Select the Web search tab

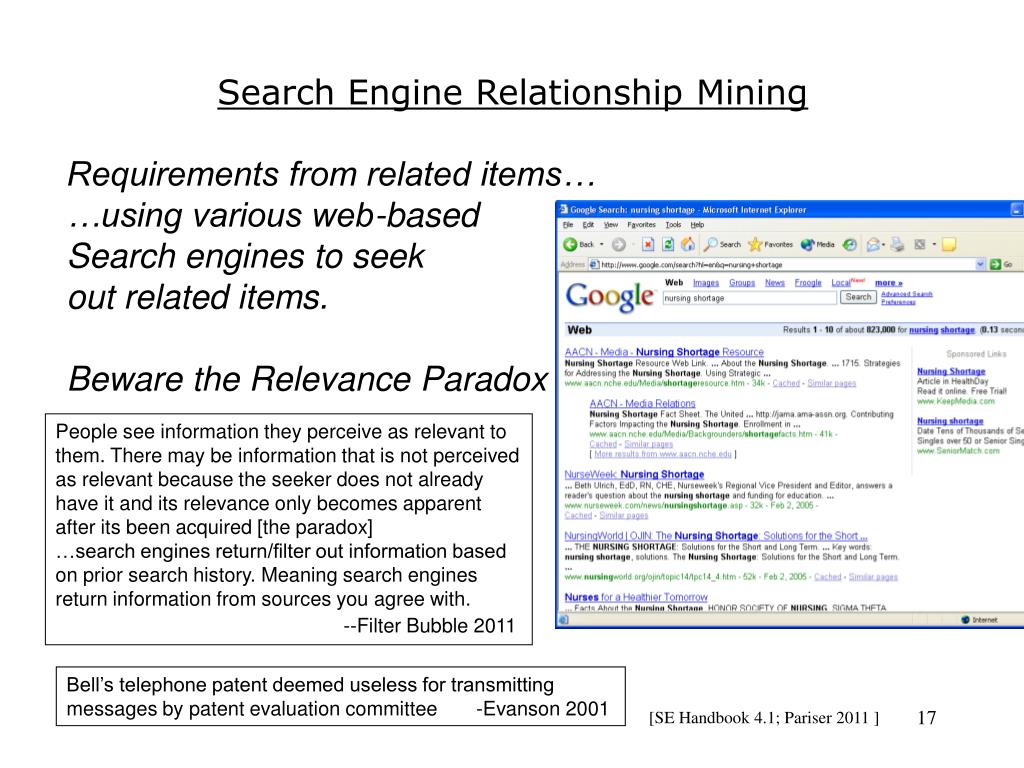point(674,283)
